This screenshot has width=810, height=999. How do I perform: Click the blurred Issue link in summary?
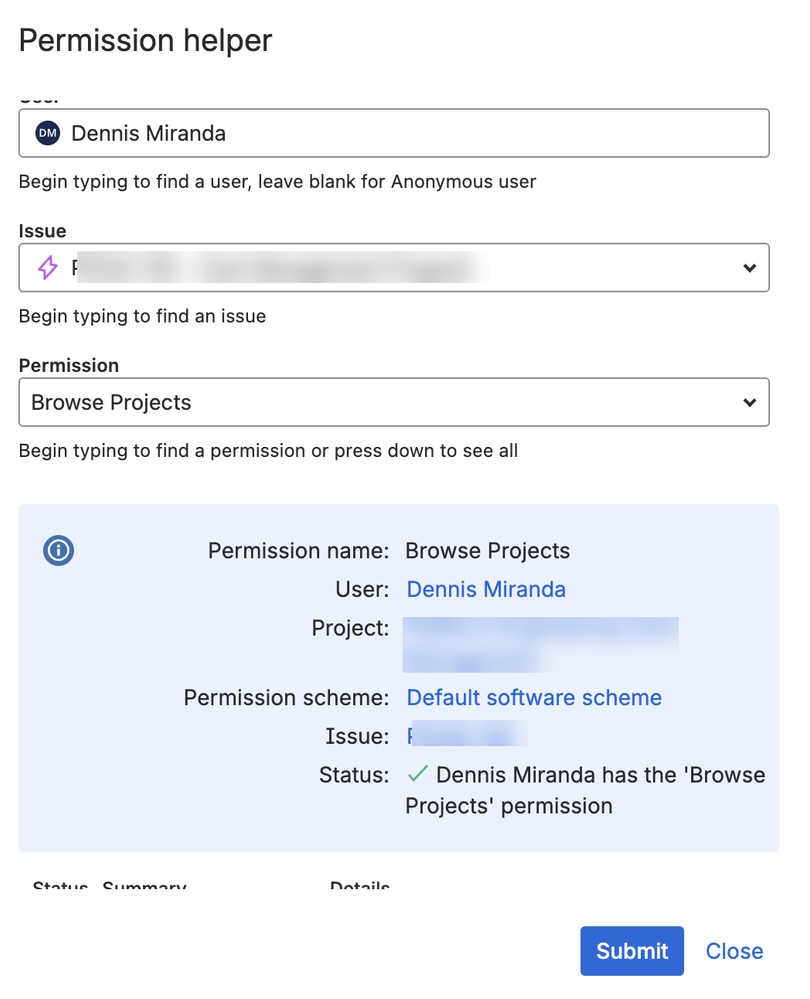click(x=465, y=735)
